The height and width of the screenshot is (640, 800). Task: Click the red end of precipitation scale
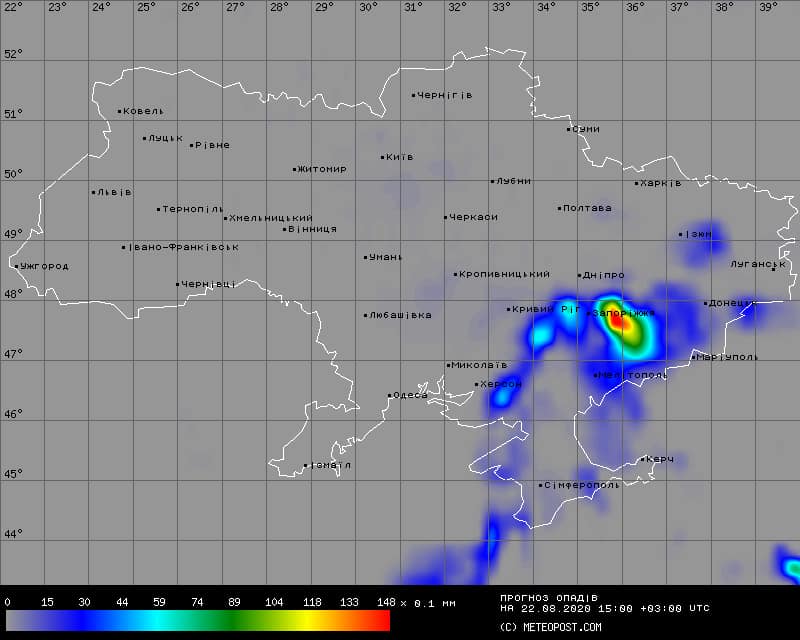380,621
